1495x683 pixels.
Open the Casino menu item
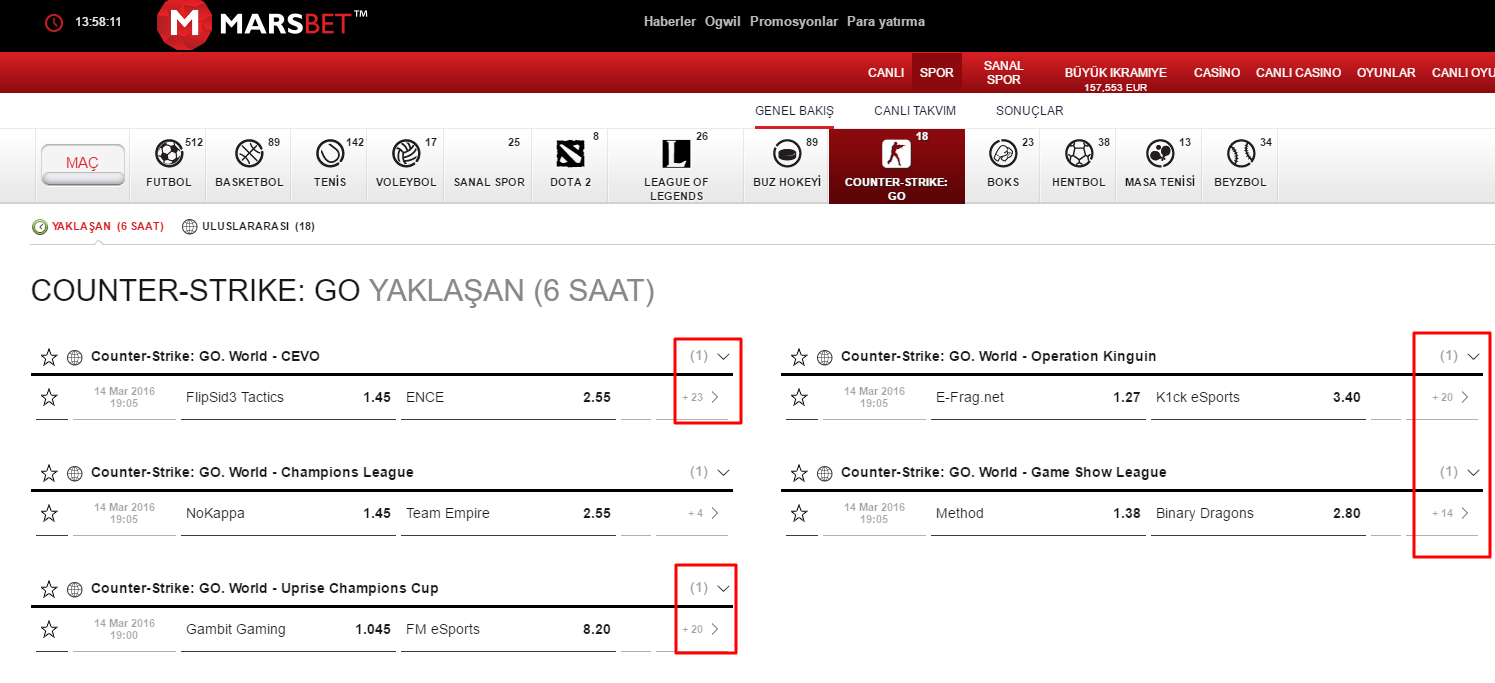(1217, 73)
